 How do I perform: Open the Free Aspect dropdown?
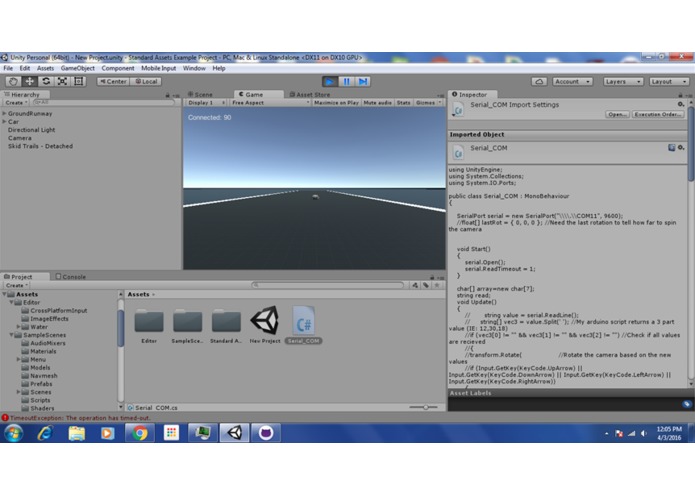269,103
